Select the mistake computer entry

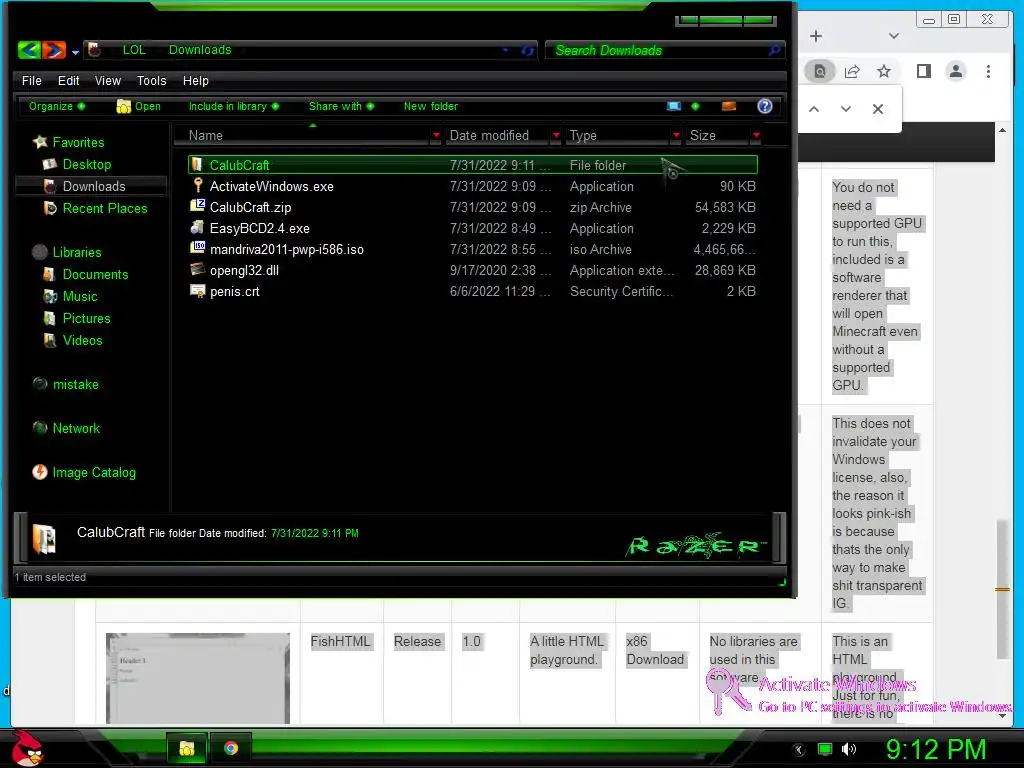click(x=75, y=385)
